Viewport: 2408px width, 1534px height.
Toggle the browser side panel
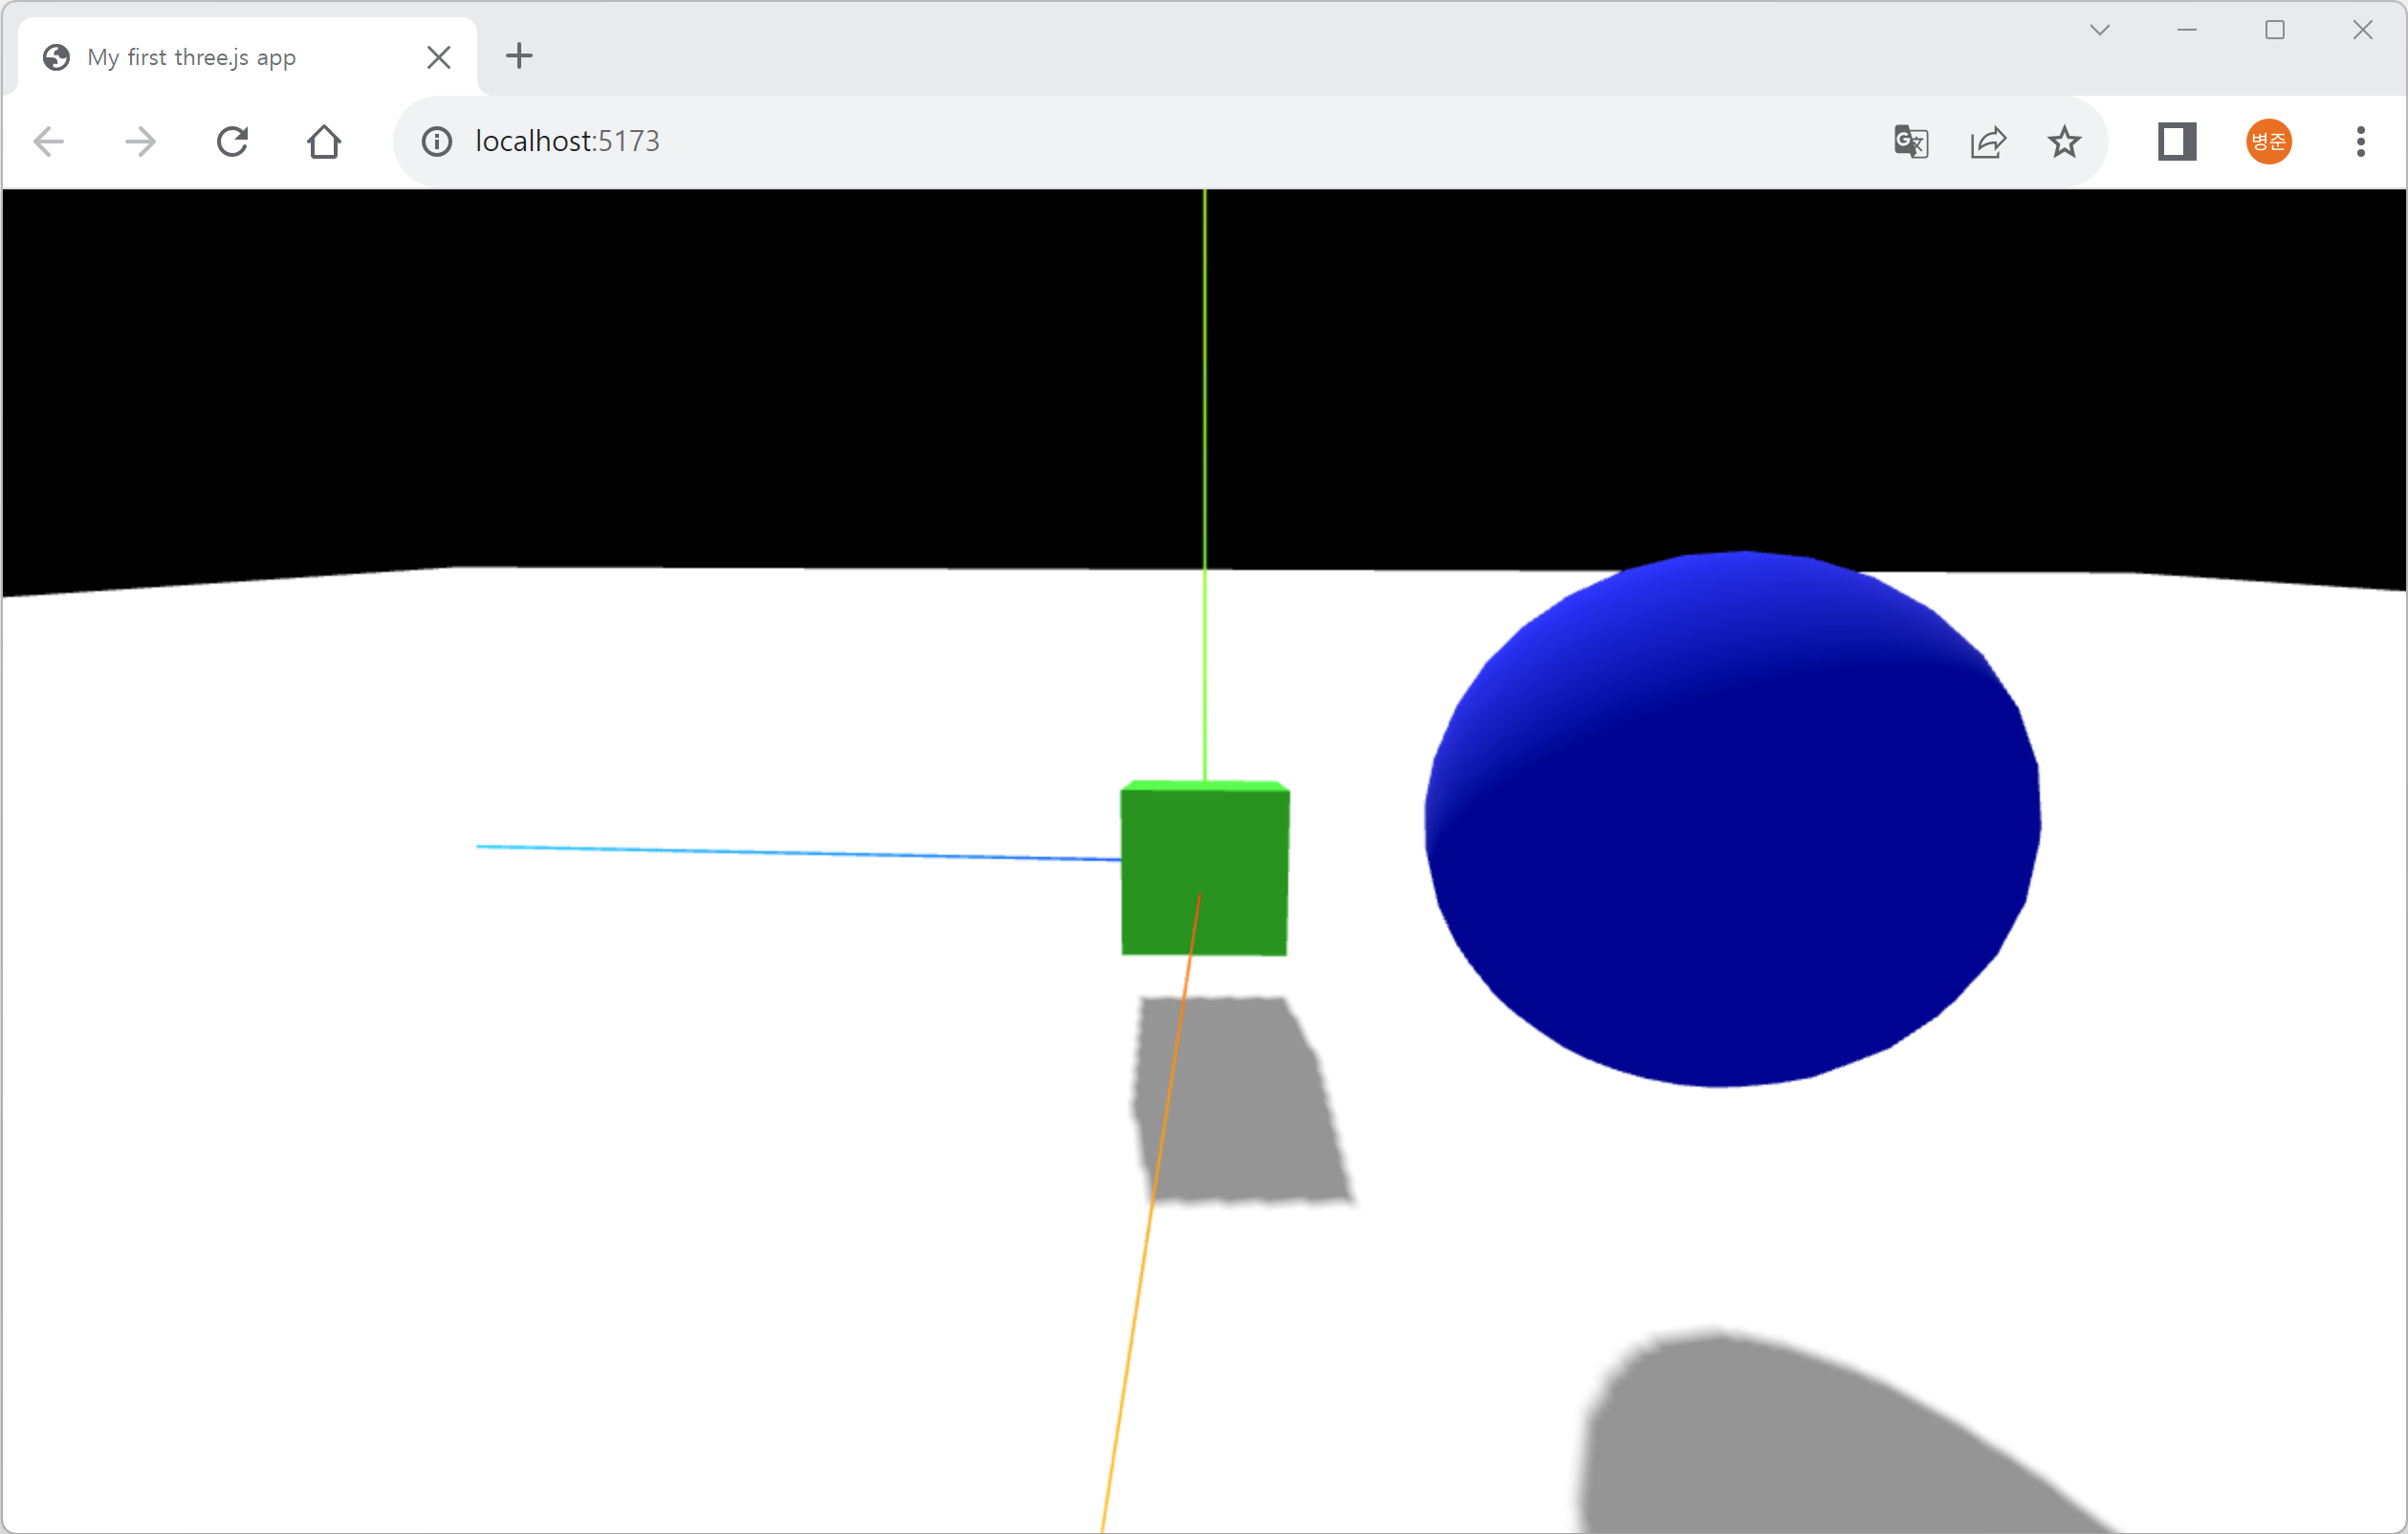tap(2177, 141)
